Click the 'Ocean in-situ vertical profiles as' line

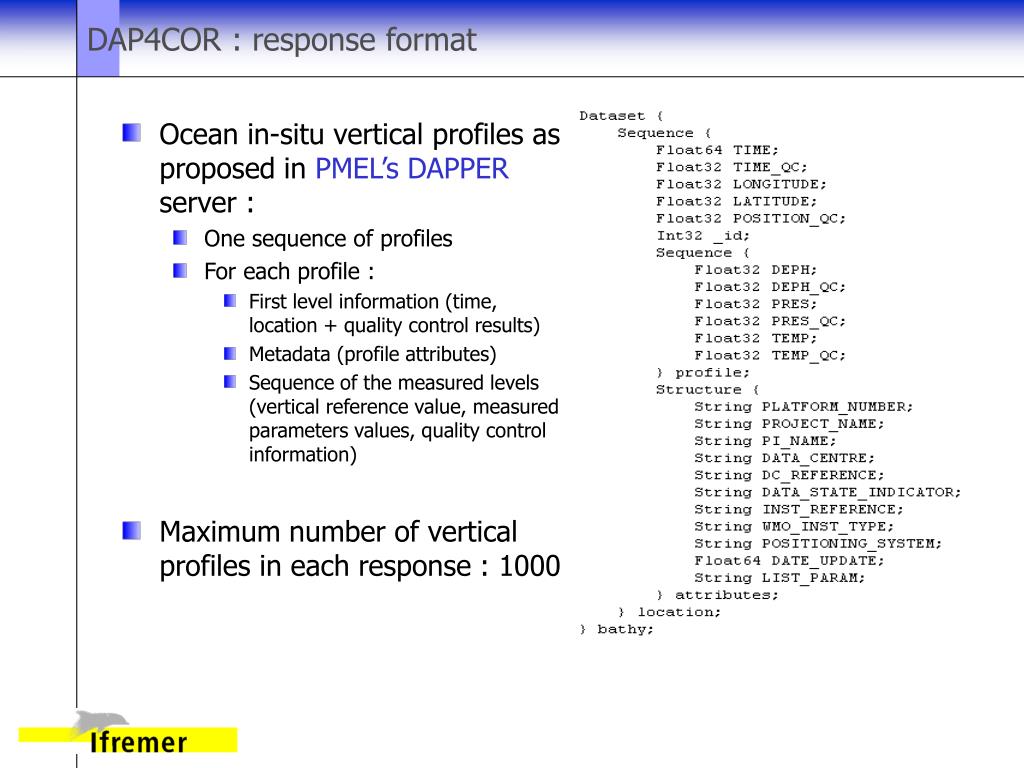coord(360,135)
